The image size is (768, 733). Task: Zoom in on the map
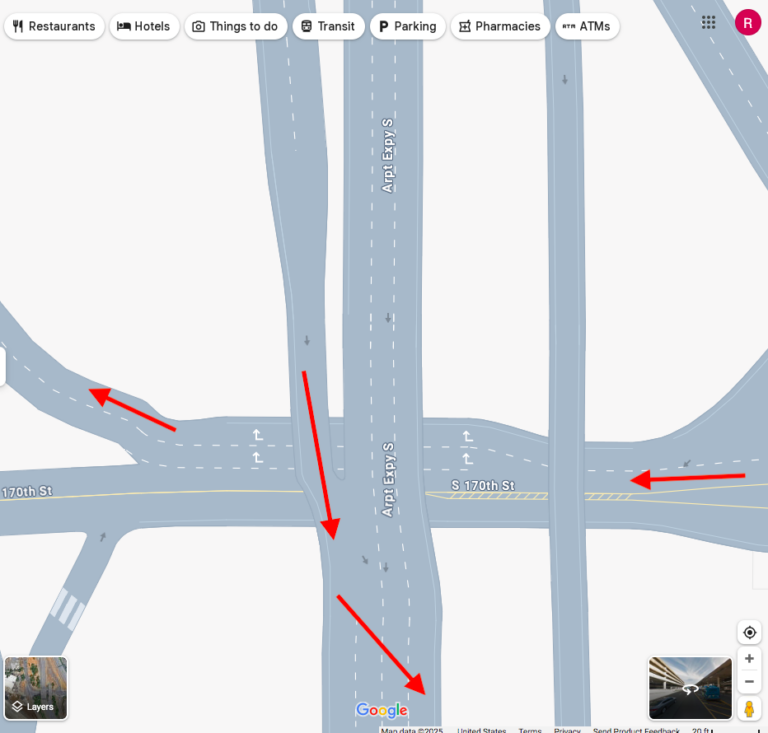click(749, 658)
